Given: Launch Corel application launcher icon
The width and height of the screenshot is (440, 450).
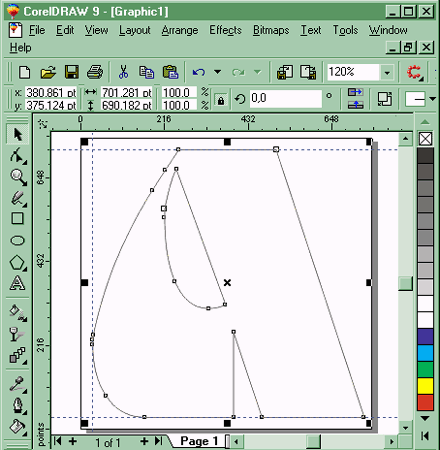Looking at the screenshot, I should (415, 72).
